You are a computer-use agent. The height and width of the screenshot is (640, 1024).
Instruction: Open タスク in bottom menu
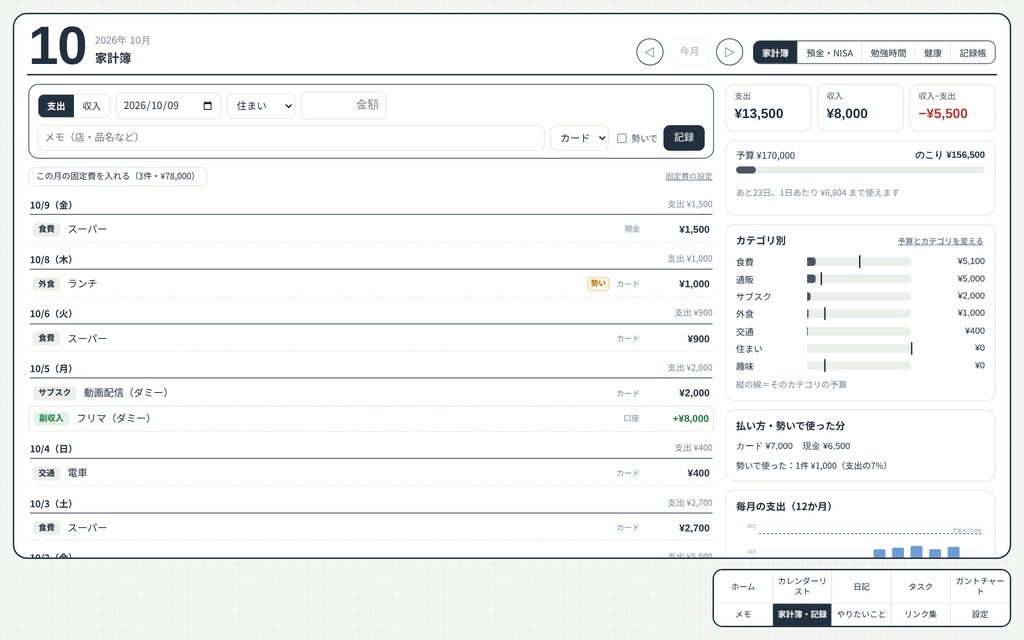click(x=920, y=586)
